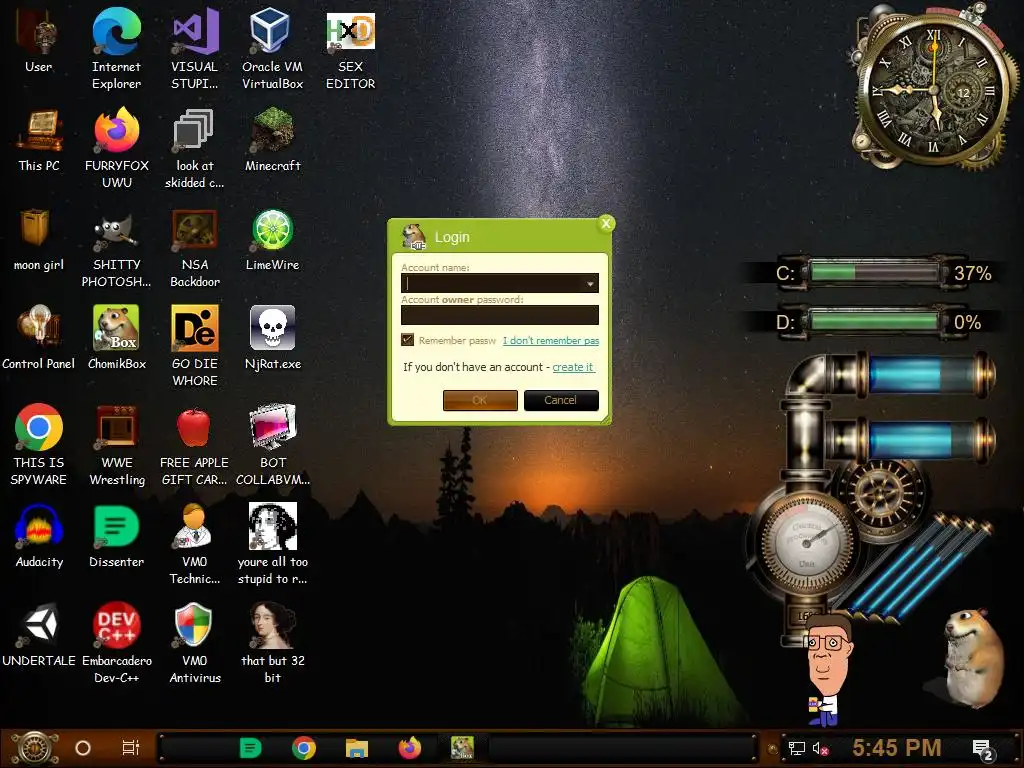Open THIS IS SPYWARE Chrome icon

coord(39,444)
